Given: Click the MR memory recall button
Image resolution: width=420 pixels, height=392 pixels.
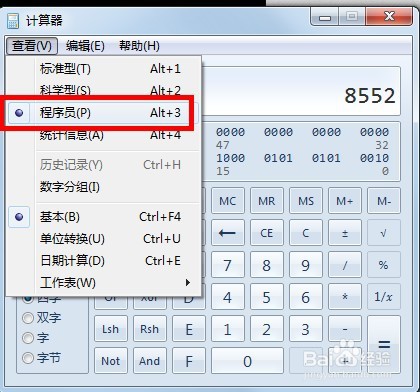Looking at the screenshot, I should [267, 201].
